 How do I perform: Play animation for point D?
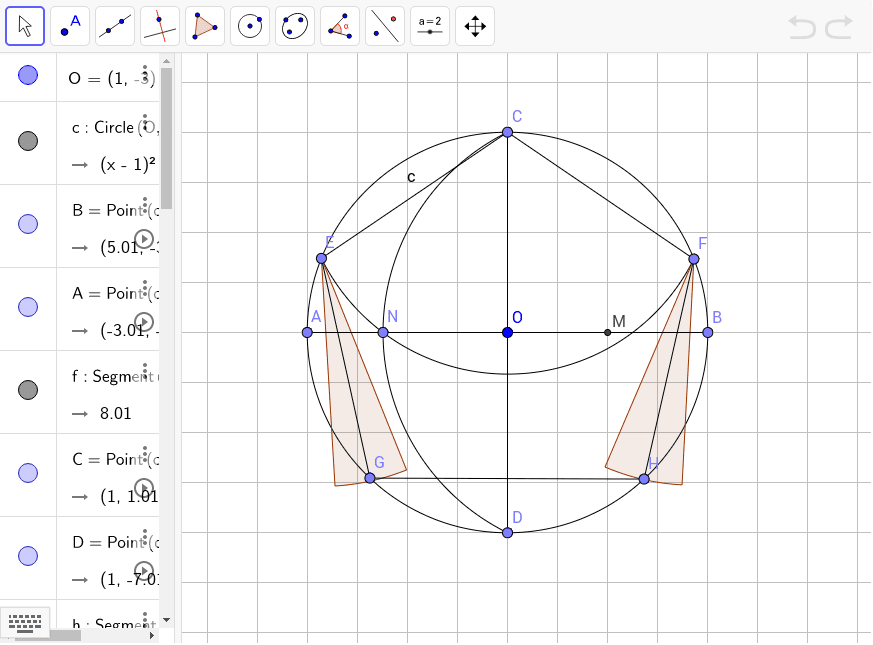[x=144, y=571]
